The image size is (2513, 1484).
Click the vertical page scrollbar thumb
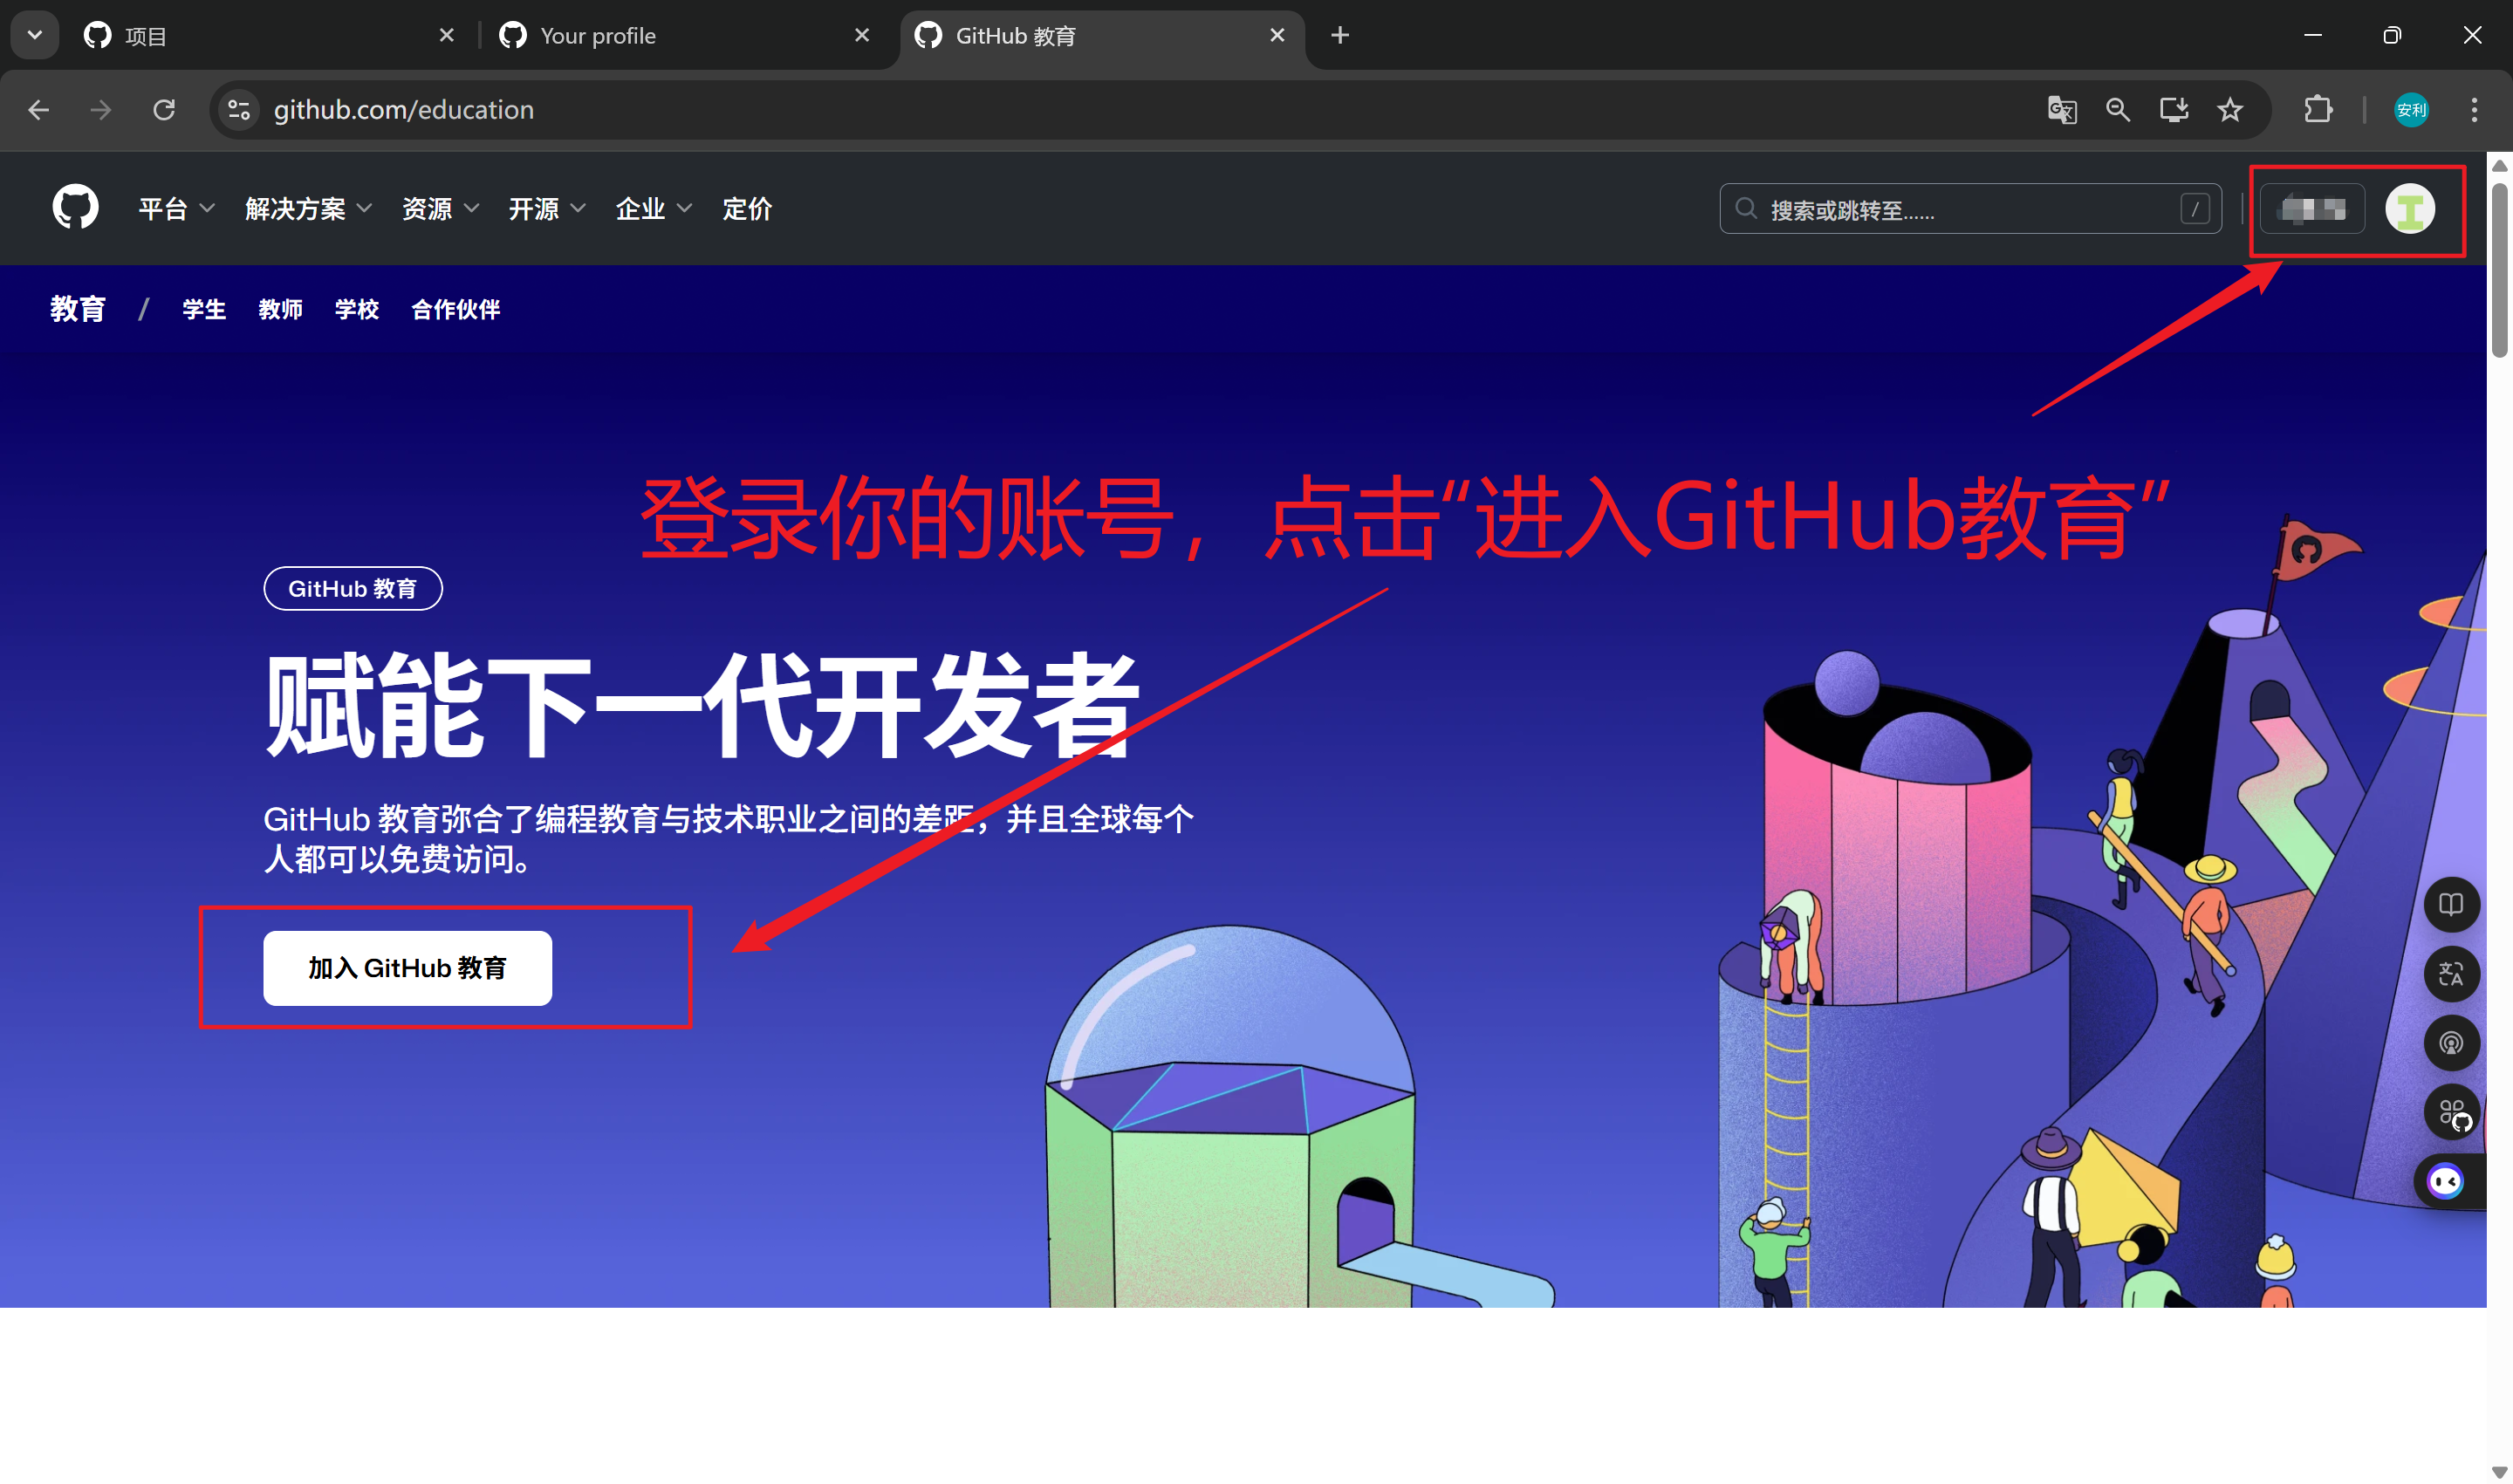pyautogui.click(x=2499, y=268)
